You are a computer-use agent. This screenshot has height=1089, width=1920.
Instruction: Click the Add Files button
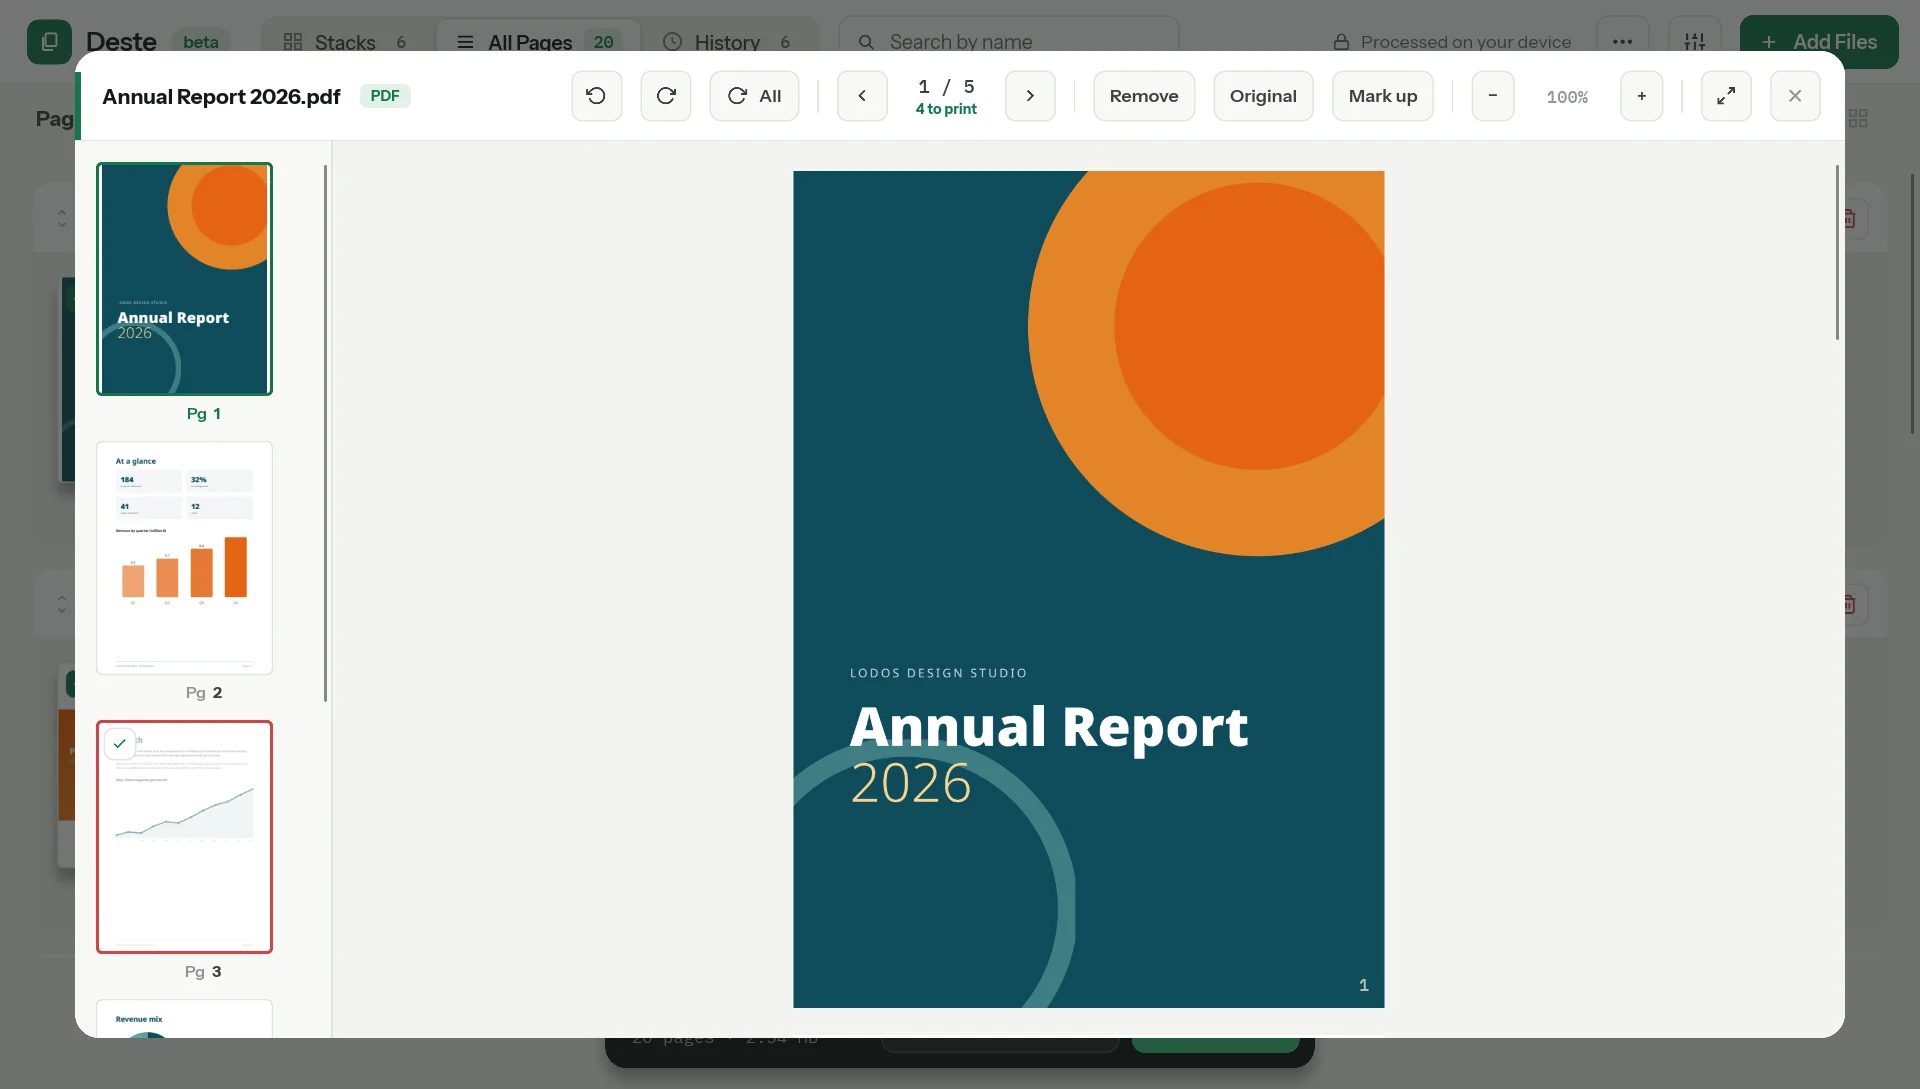tap(1819, 42)
